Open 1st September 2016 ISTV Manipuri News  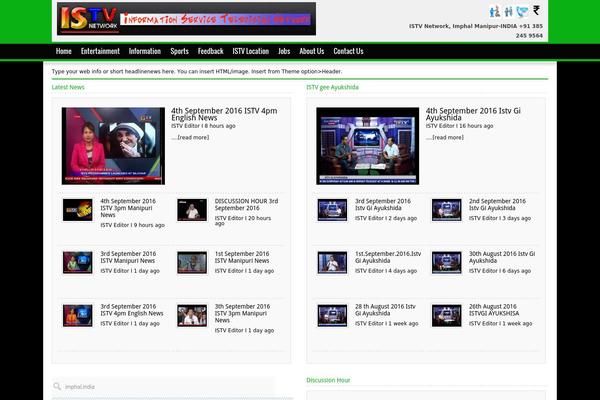(x=242, y=257)
